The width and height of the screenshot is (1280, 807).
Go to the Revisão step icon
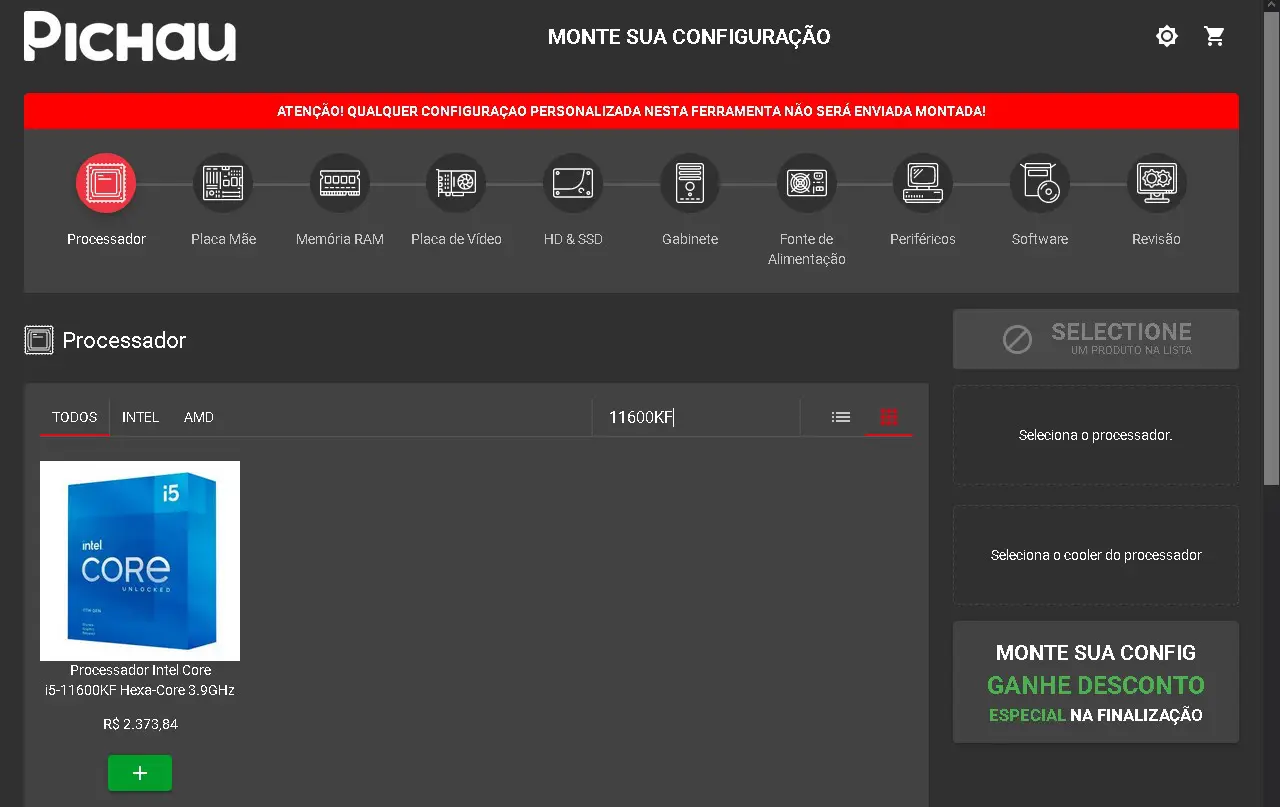[1157, 183]
